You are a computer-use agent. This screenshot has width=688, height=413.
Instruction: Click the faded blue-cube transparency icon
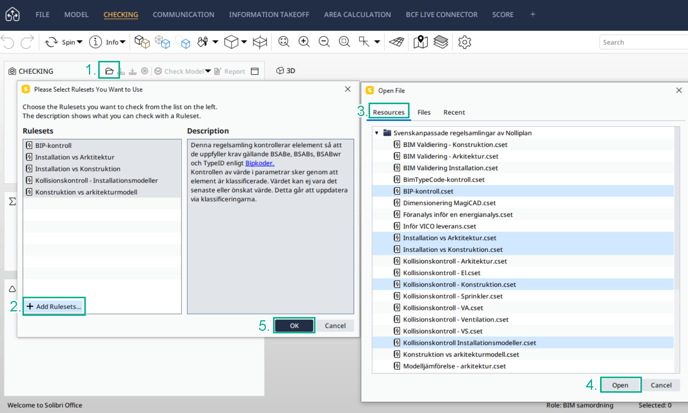point(183,42)
